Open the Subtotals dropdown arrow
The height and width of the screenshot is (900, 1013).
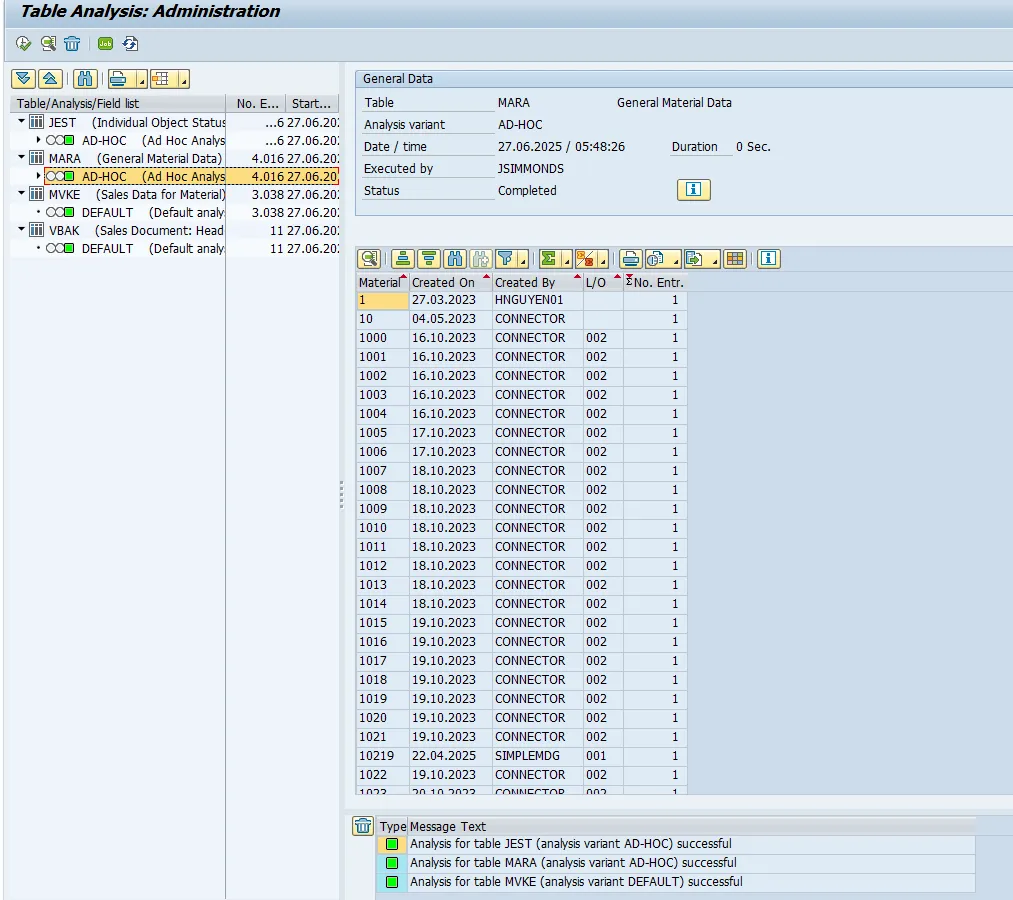tap(603, 260)
